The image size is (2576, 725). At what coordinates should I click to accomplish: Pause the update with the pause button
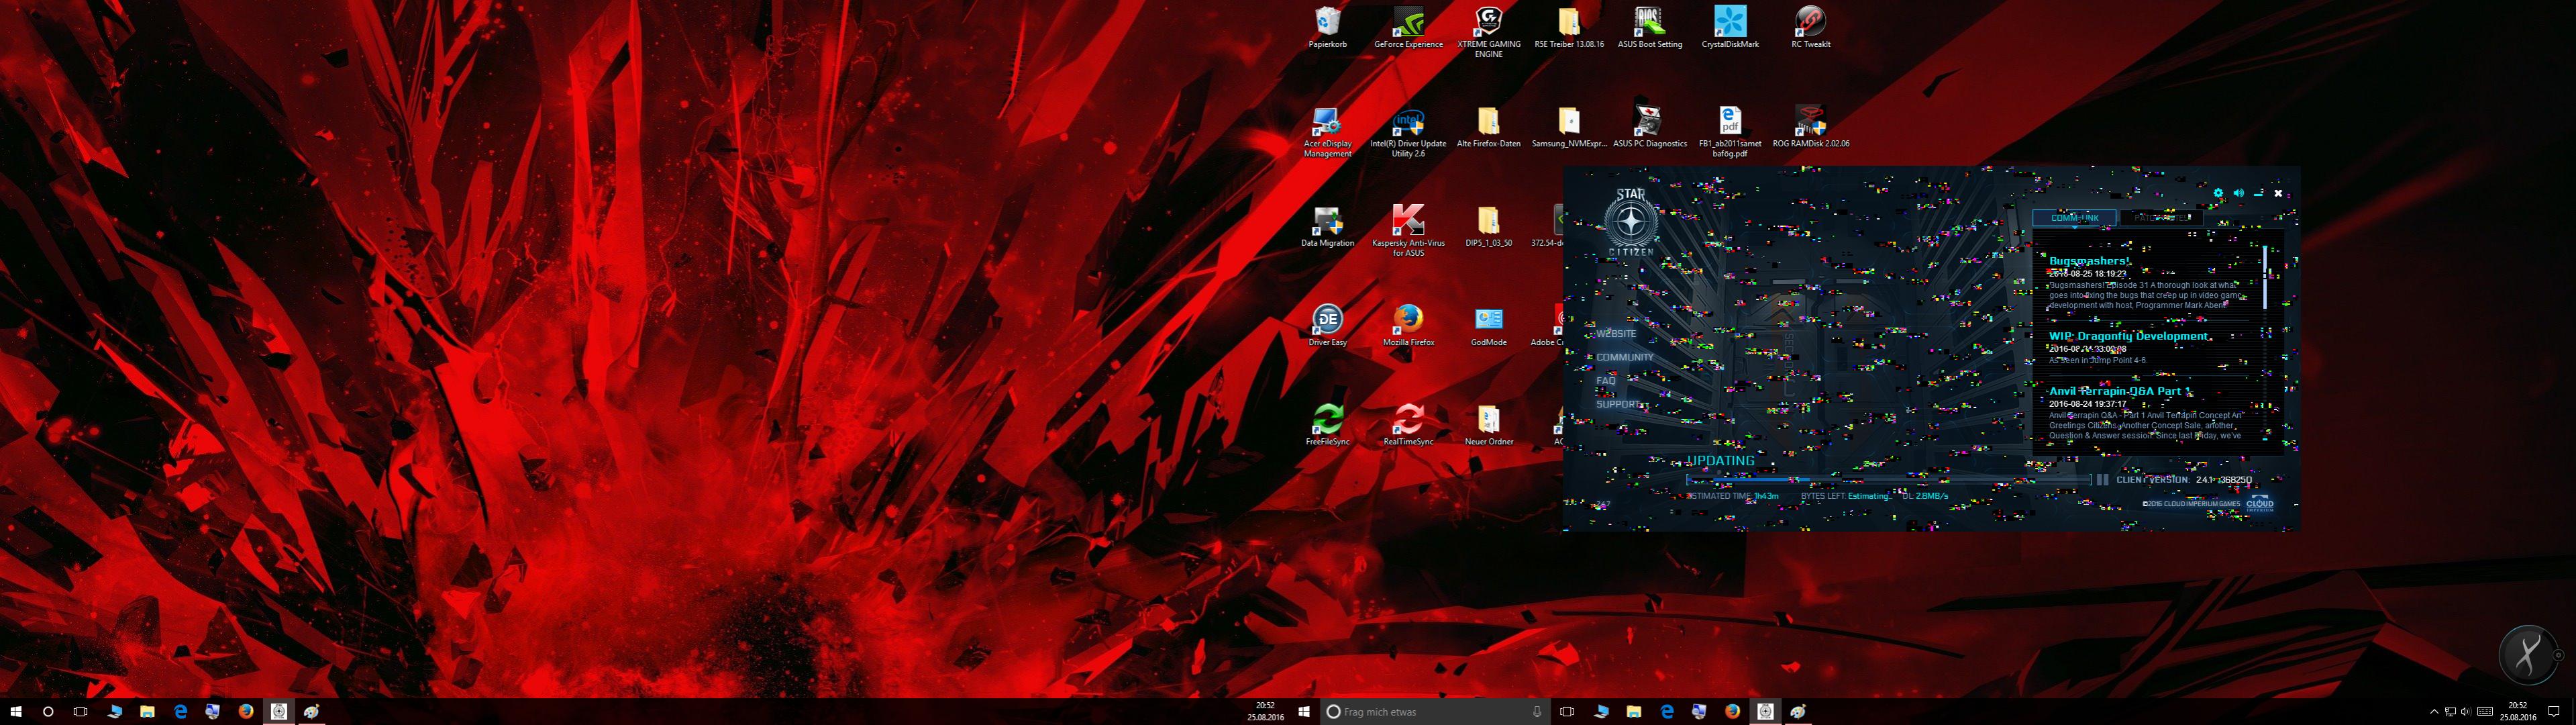[x=2103, y=480]
